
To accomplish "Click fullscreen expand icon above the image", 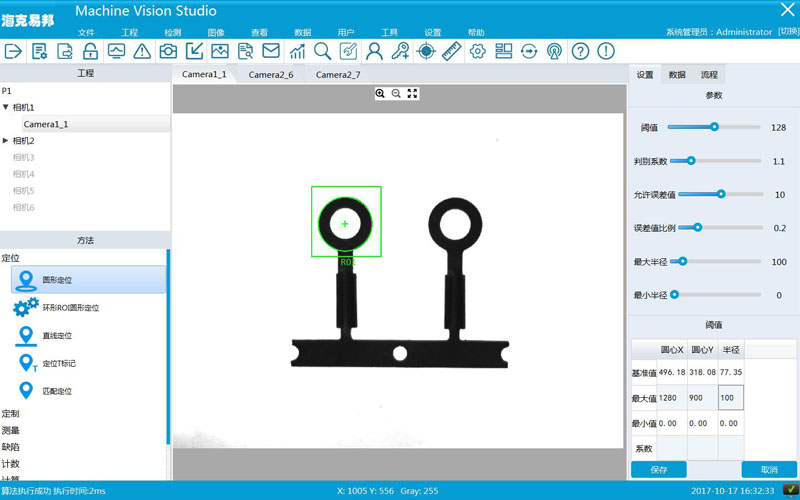I will [x=412, y=93].
